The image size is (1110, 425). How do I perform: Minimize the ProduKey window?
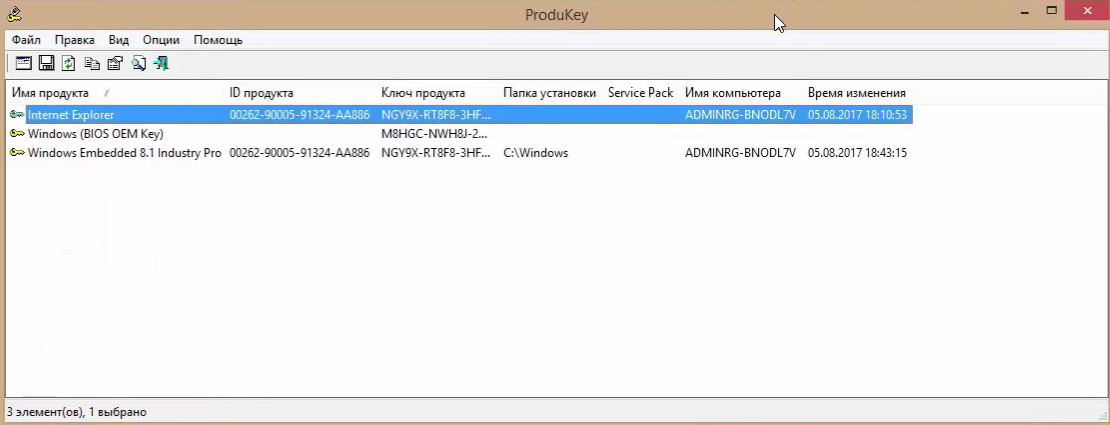tap(1025, 12)
